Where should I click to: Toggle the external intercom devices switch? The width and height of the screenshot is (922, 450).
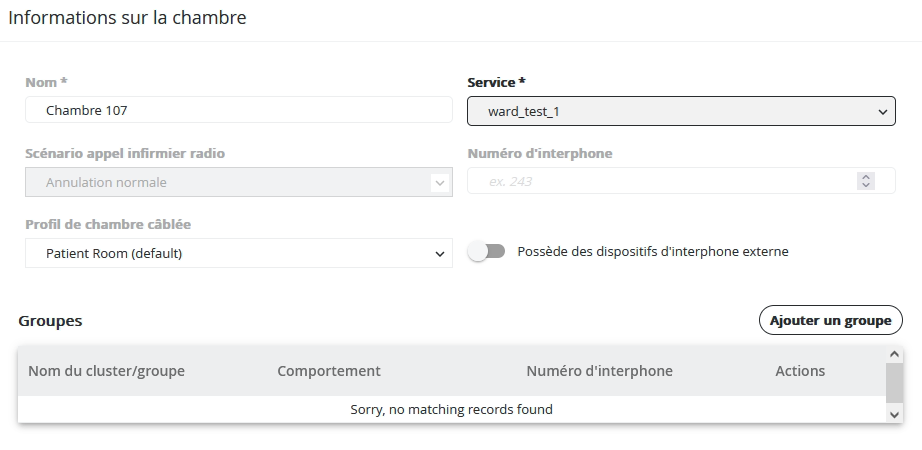click(x=487, y=252)
